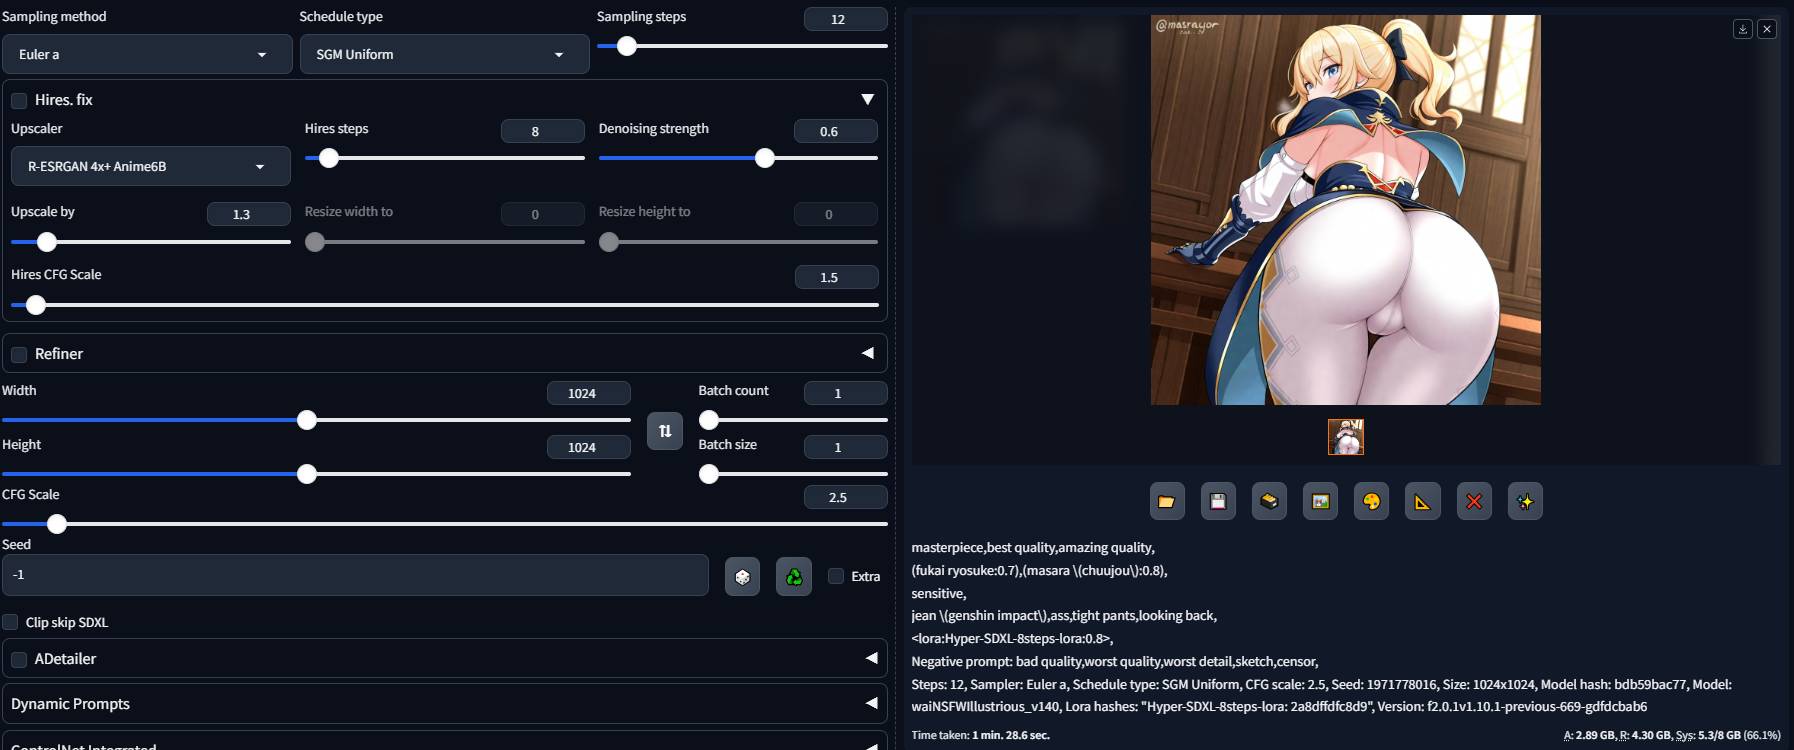The height and width of the screenshot is (750, 1794).
Task: Click the CFG Scale value field
Action: click(846, 497)
